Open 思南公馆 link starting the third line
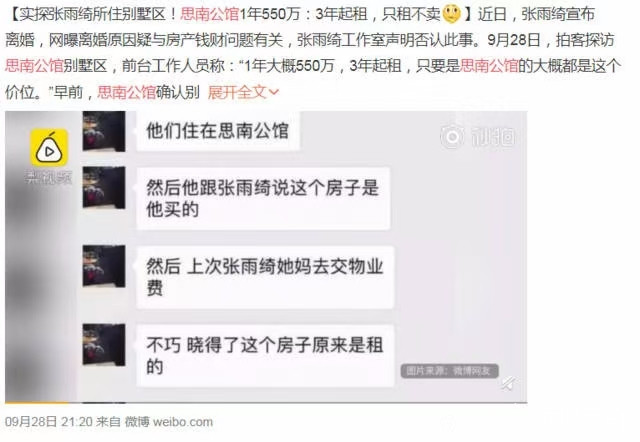 (x=34, y=66)
